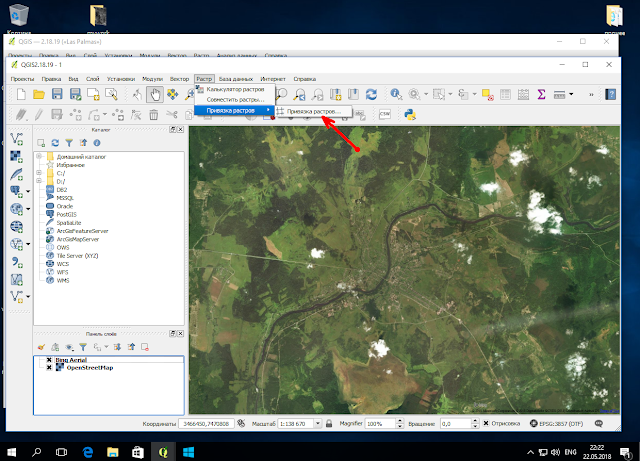Expand hidden toolbar items with » chevron
This screenshot has width=640, height=461.
pyautogui.click(x=591, y=95)
